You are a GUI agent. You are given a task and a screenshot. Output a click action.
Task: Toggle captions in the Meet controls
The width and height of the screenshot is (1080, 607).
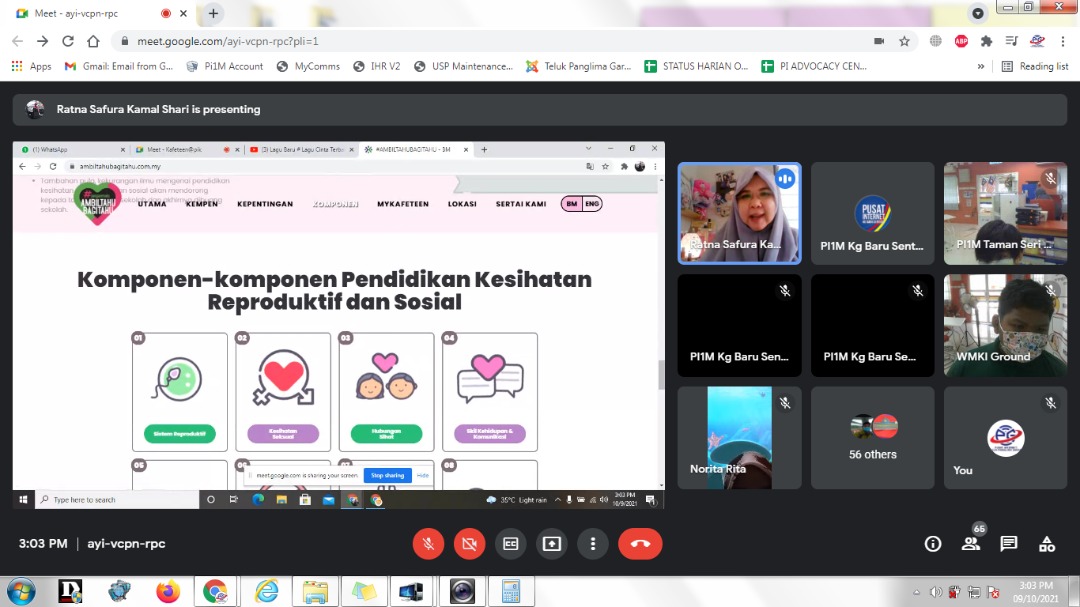[x=510, y=544]
